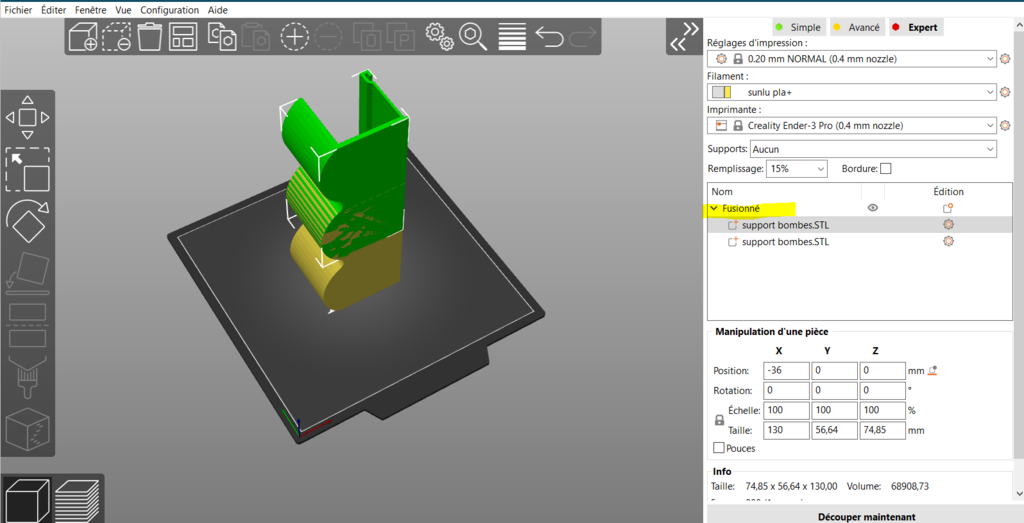
Task: Click the Add instance plus icon
Action: pos(295,37)
